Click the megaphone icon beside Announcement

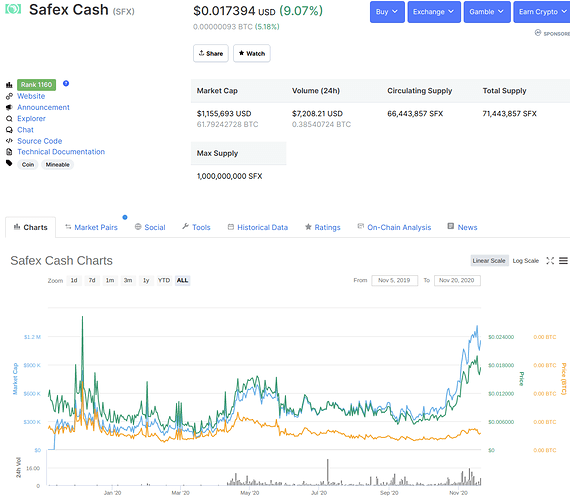click(9, 108)
